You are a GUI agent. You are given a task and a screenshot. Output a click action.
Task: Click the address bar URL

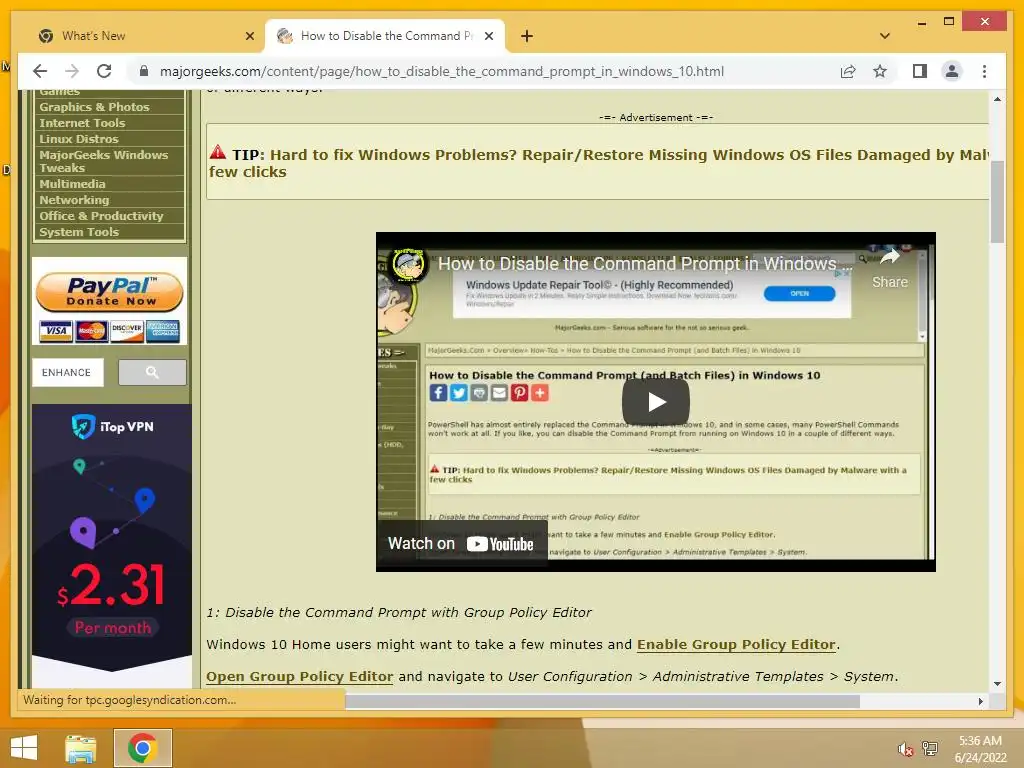coord(441,71)
